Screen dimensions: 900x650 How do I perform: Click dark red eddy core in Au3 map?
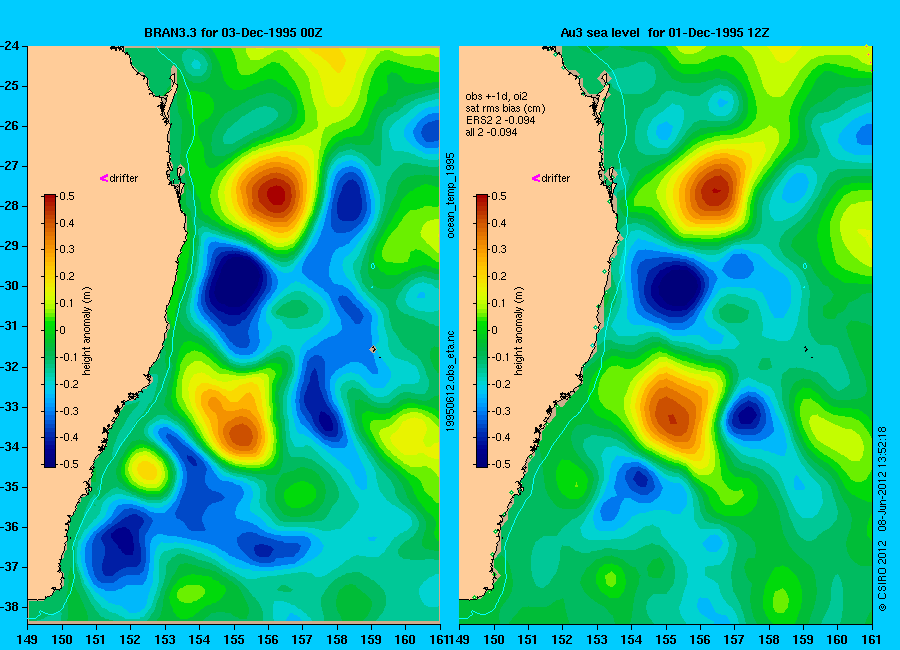pos(715,191)
